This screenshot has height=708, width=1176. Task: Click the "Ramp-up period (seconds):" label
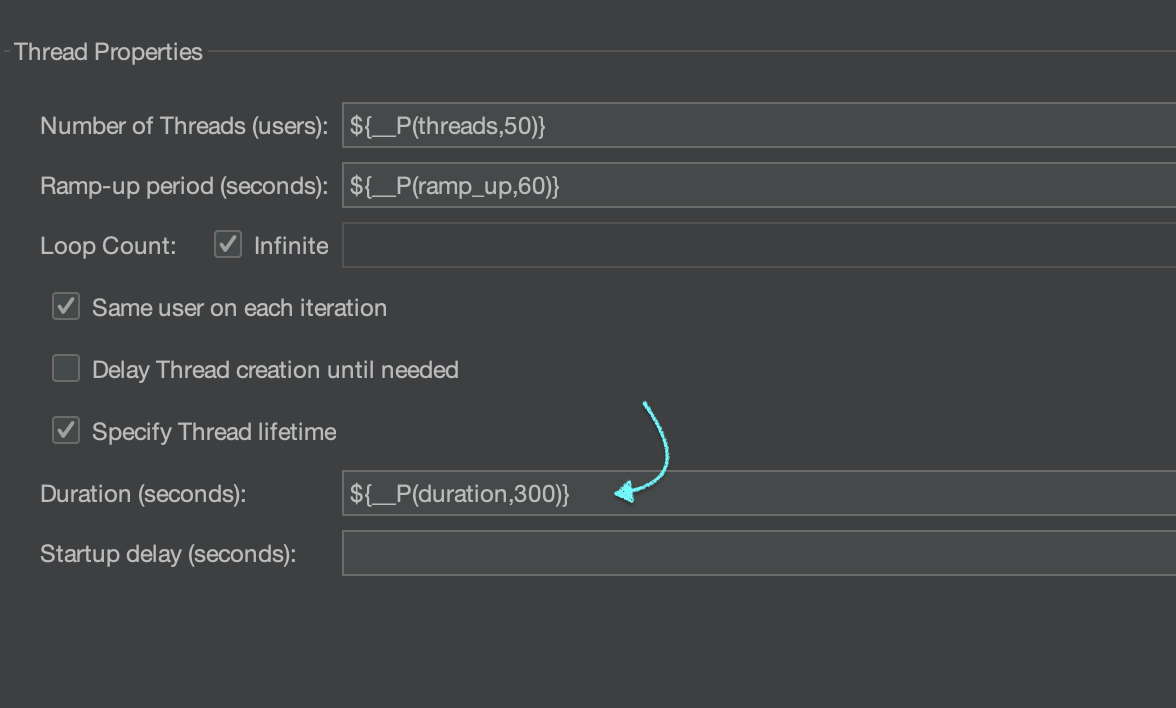184,186
